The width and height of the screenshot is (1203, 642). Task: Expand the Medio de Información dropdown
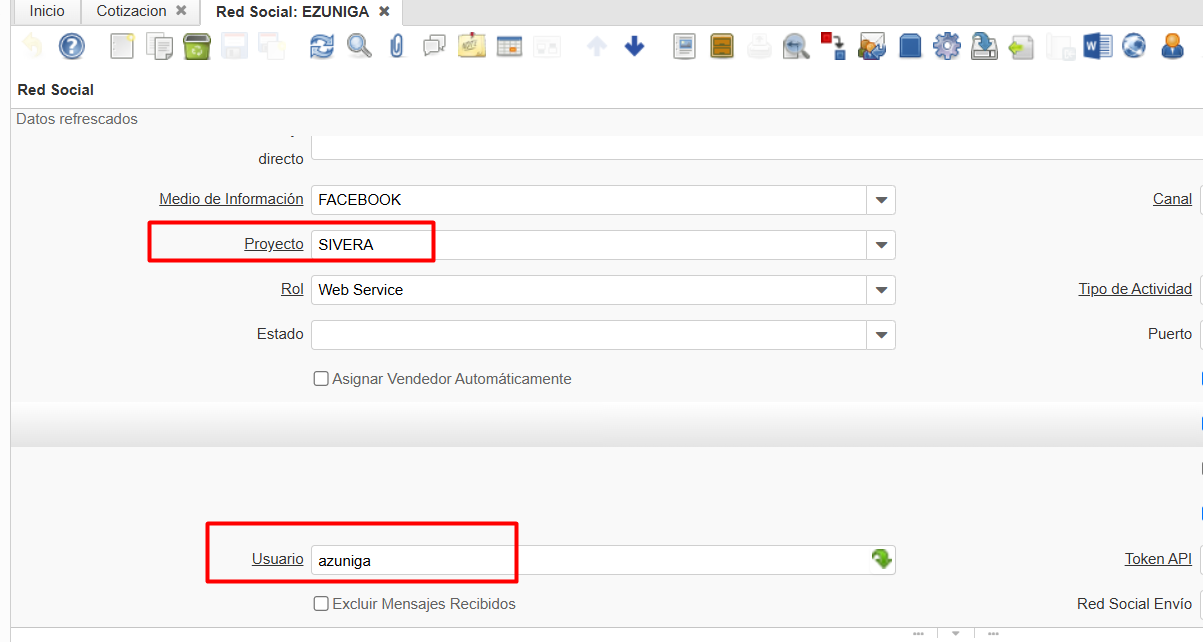881,200
